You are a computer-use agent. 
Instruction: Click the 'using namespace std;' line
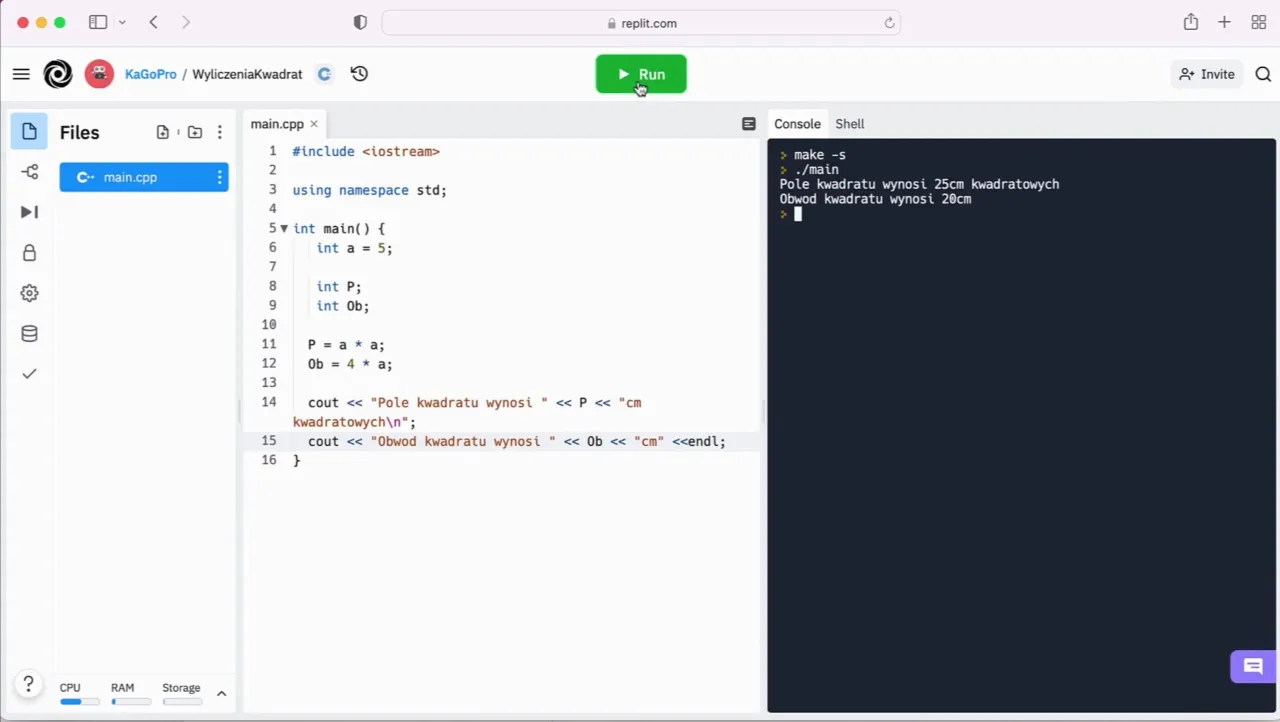pos(369,190)
